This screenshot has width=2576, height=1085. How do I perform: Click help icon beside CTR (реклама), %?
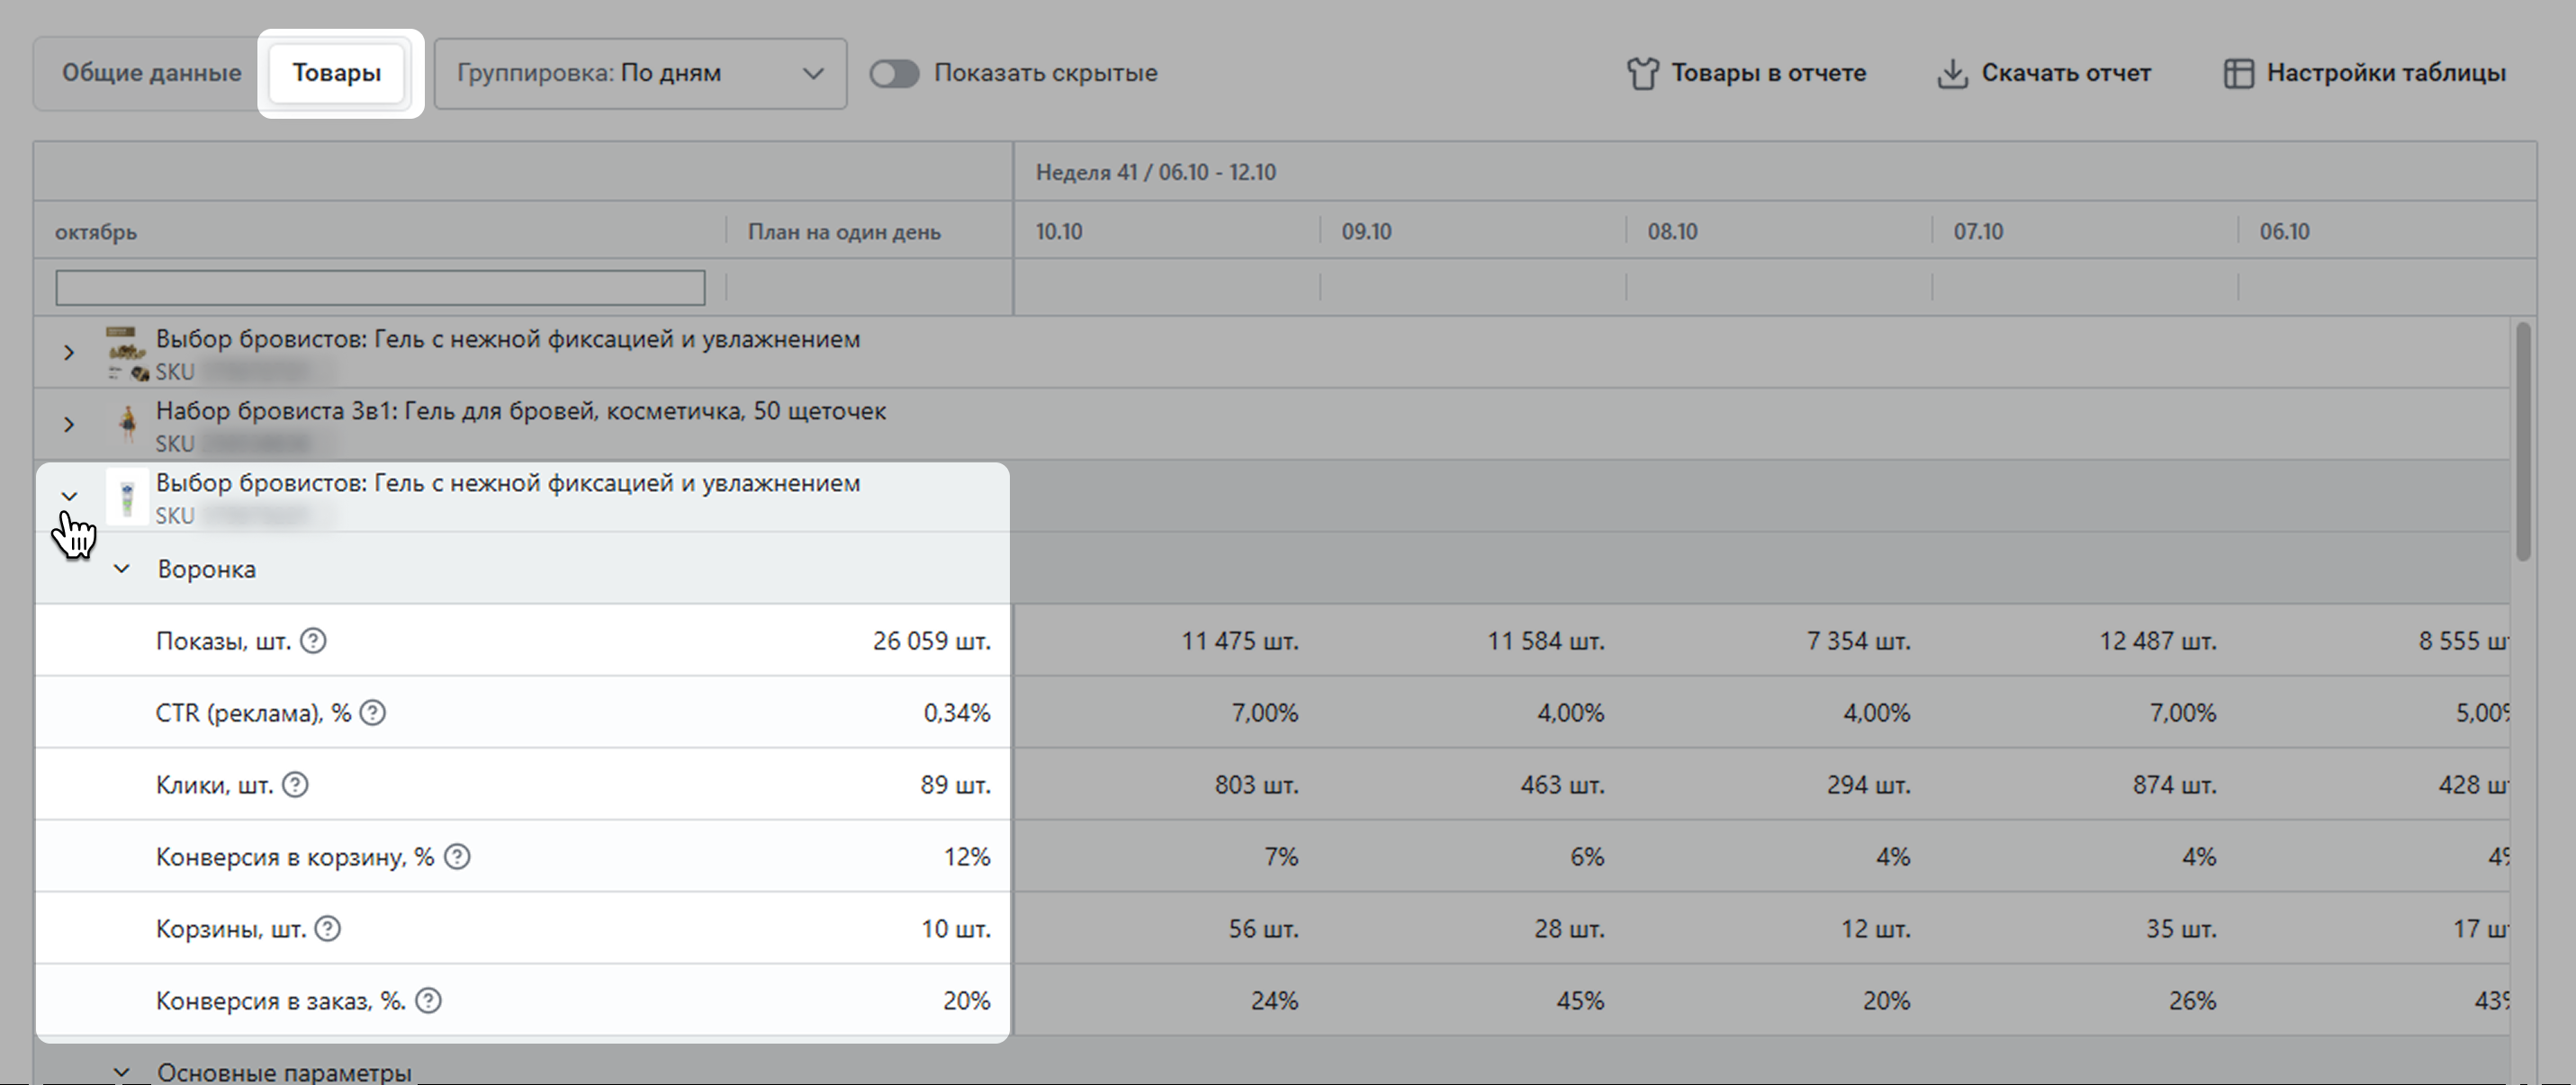(372, 713)
